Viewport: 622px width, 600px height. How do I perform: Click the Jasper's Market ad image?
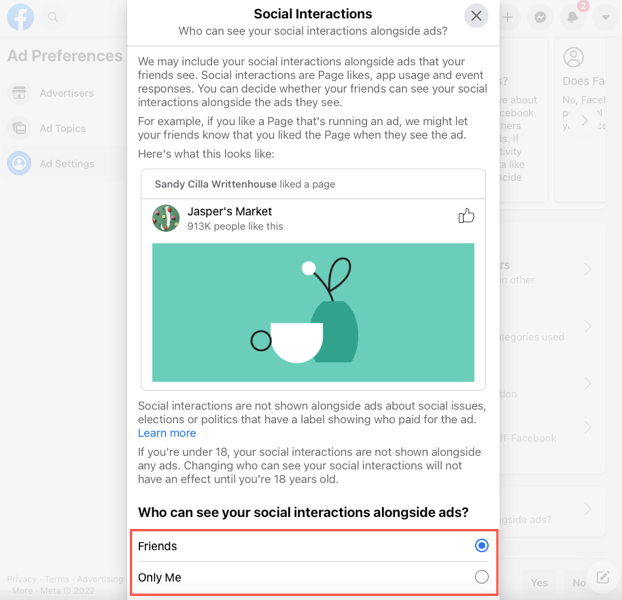click(313, 312)
